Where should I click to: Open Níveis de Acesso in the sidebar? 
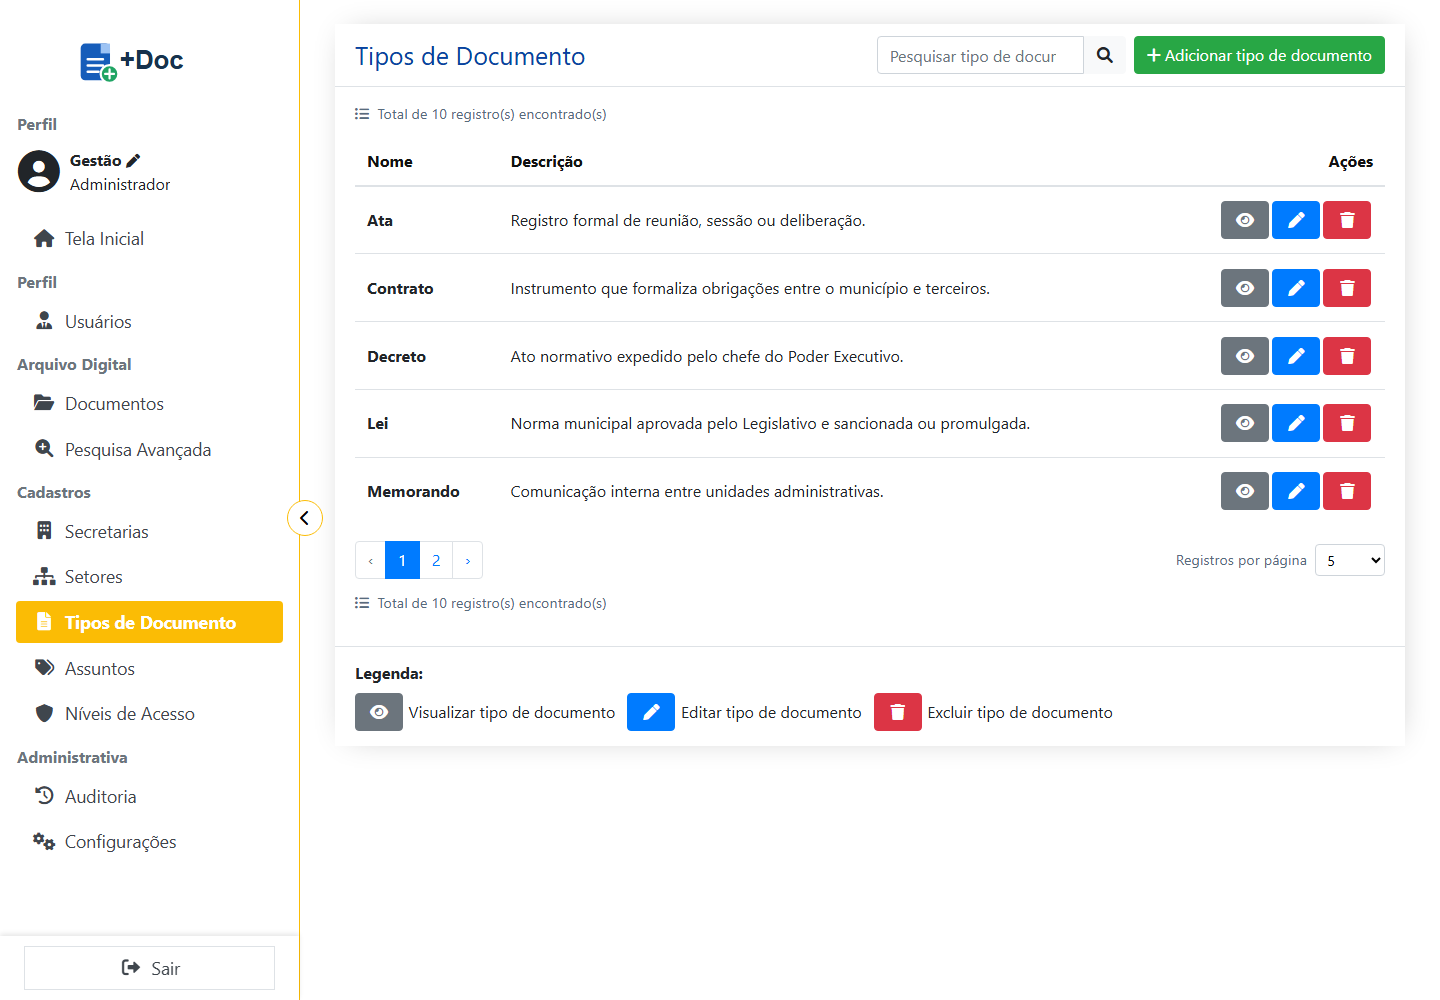[x=149, y=714]
